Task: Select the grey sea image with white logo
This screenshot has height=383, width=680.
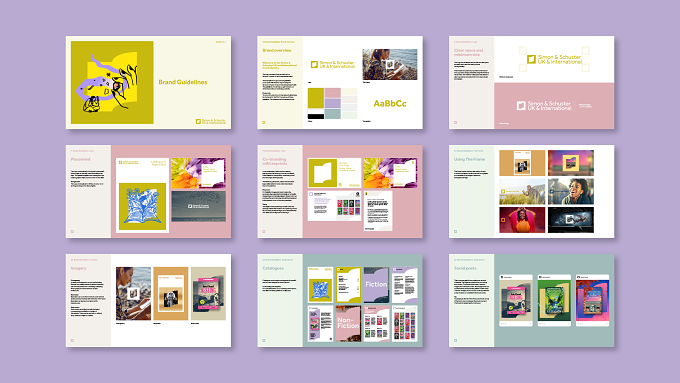Action: (198, 206)
